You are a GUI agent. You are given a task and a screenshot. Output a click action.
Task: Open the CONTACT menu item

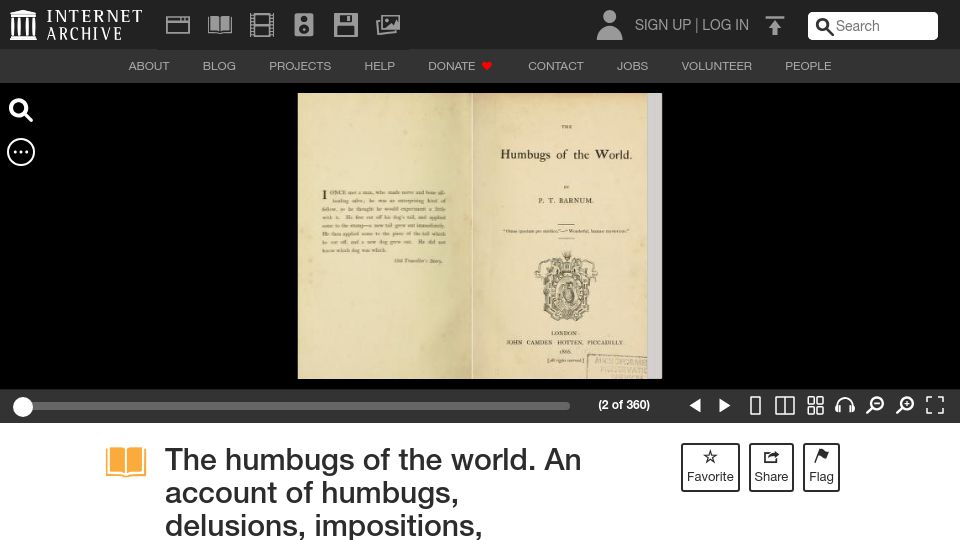[556, 66]
